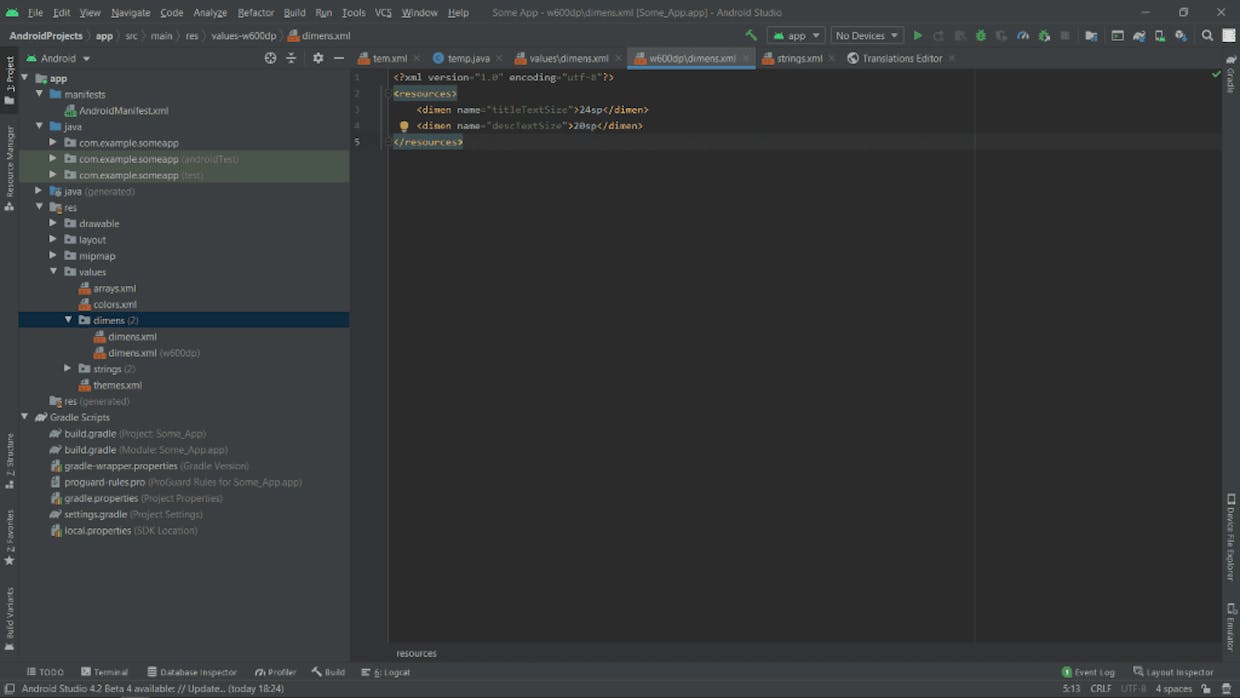
Task: Select dimens.xml (w600dp) file
Action: [x=153, y=352]
